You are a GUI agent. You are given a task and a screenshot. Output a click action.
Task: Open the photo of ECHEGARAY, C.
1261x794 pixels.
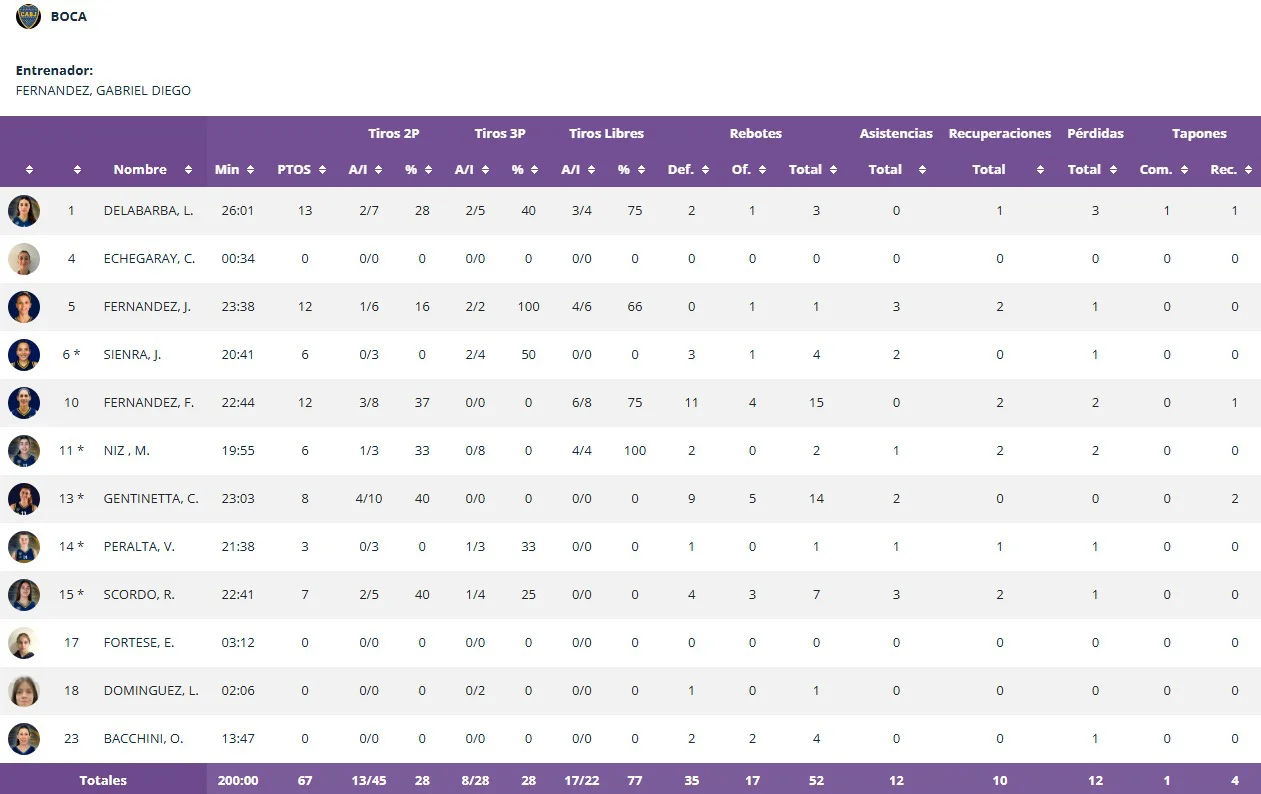tap(24, 259)
